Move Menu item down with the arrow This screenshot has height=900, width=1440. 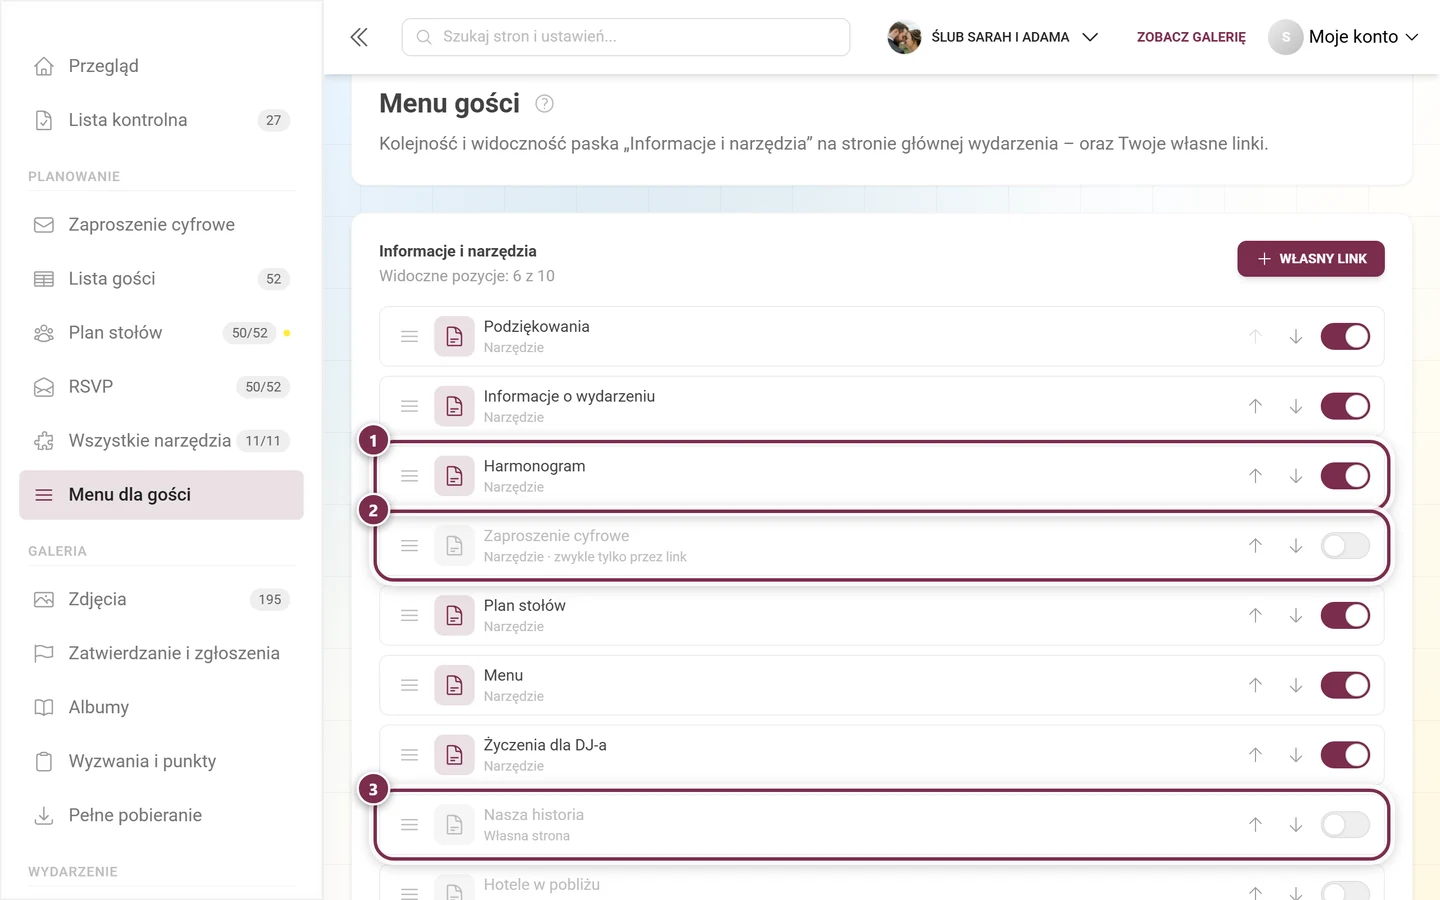[1295, 685]
